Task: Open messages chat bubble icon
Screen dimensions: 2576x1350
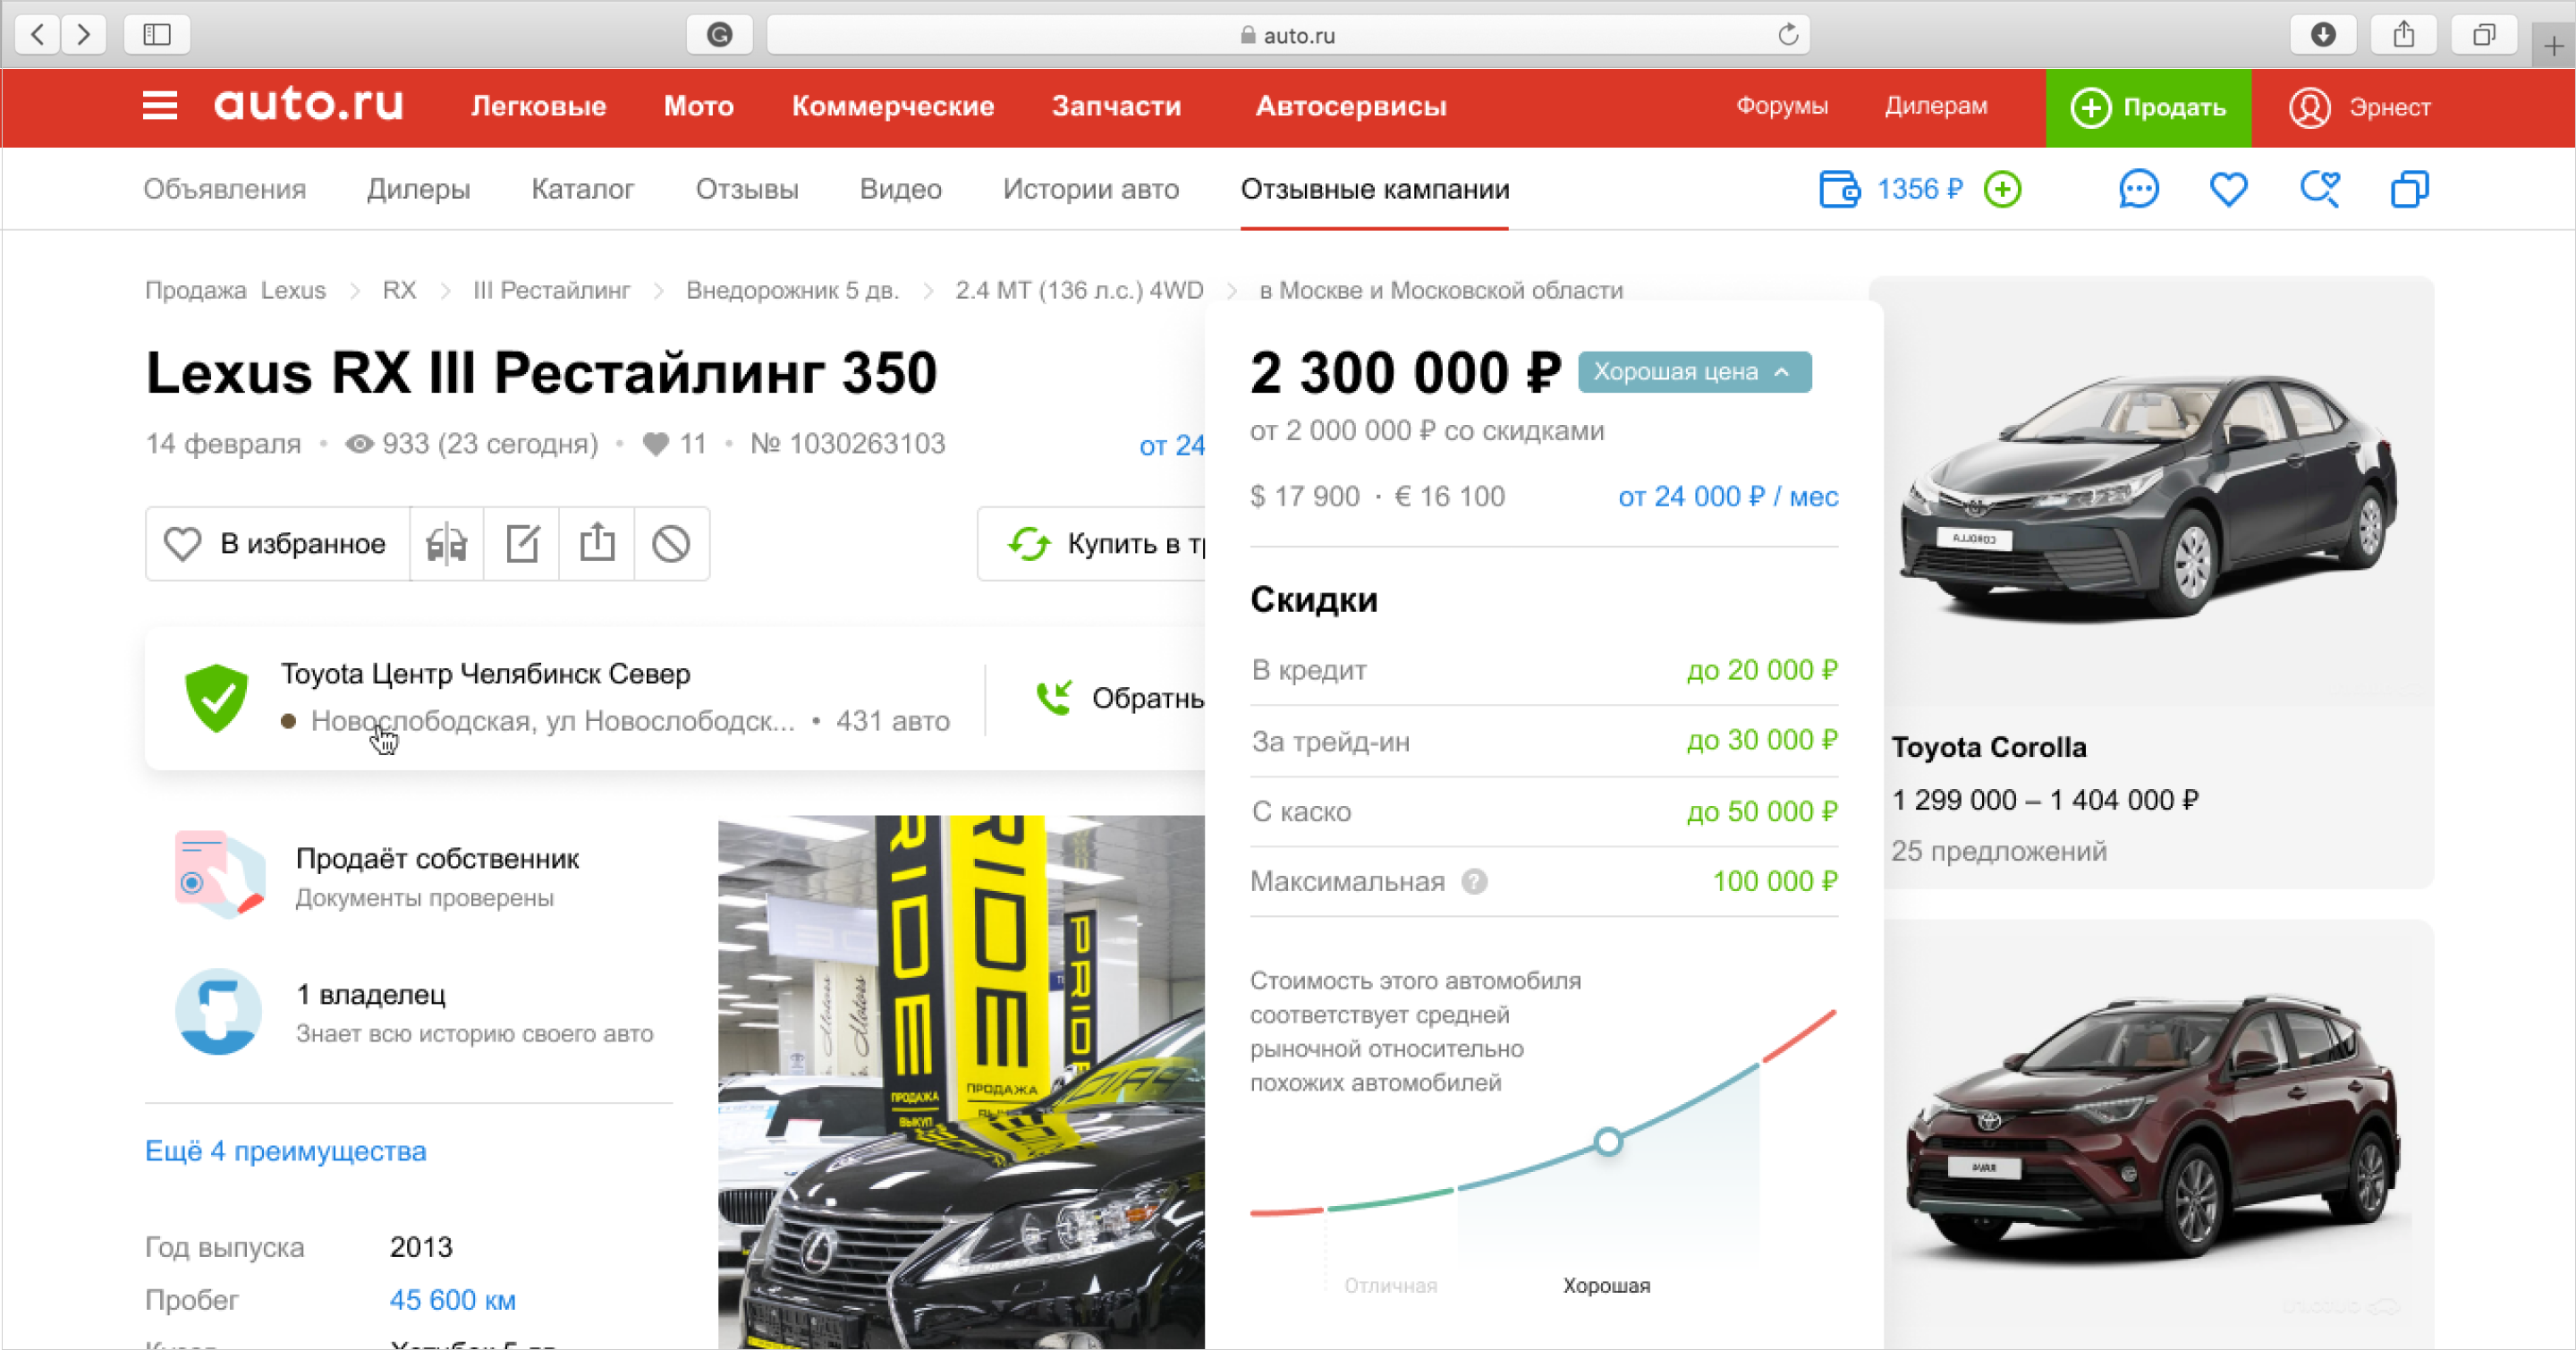Action: (2139, 189)
